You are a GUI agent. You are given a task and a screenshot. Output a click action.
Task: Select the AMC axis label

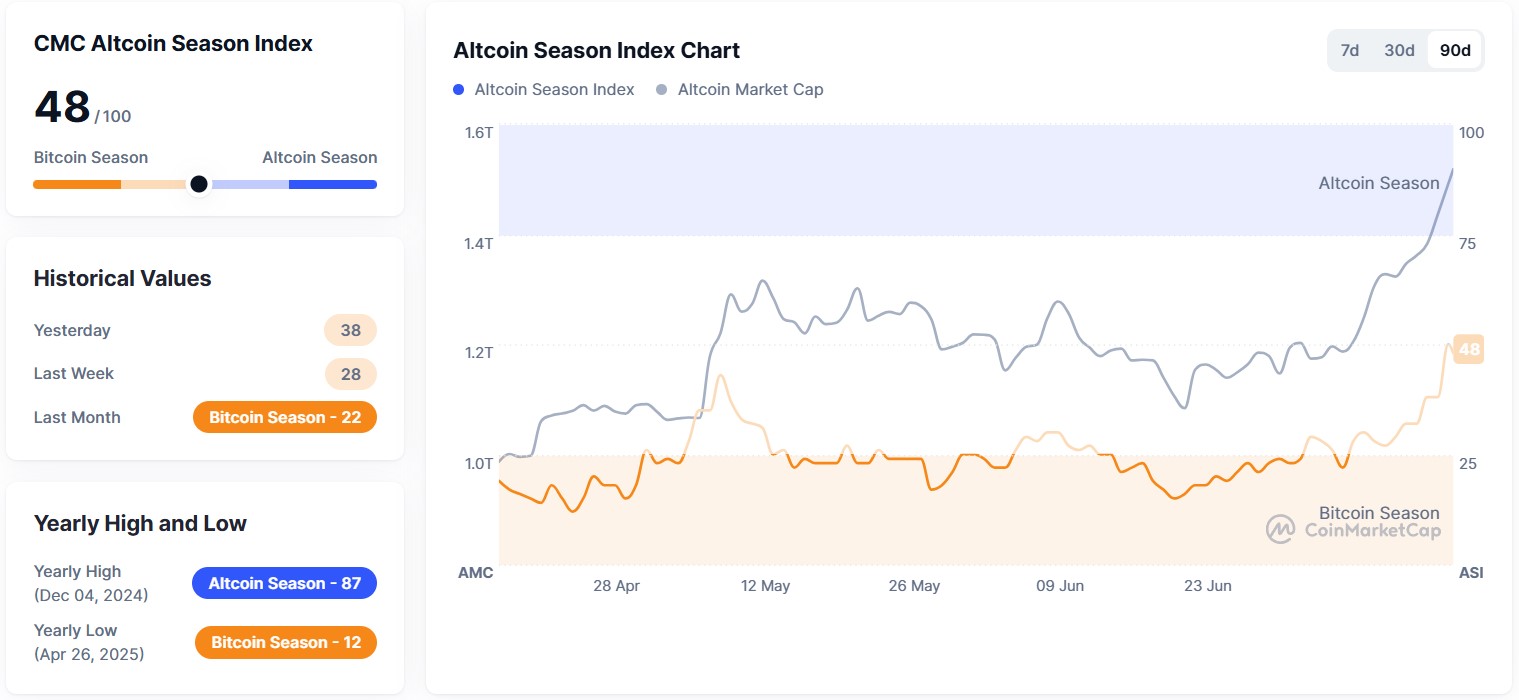pyautogui.click(x=476, y=572)
